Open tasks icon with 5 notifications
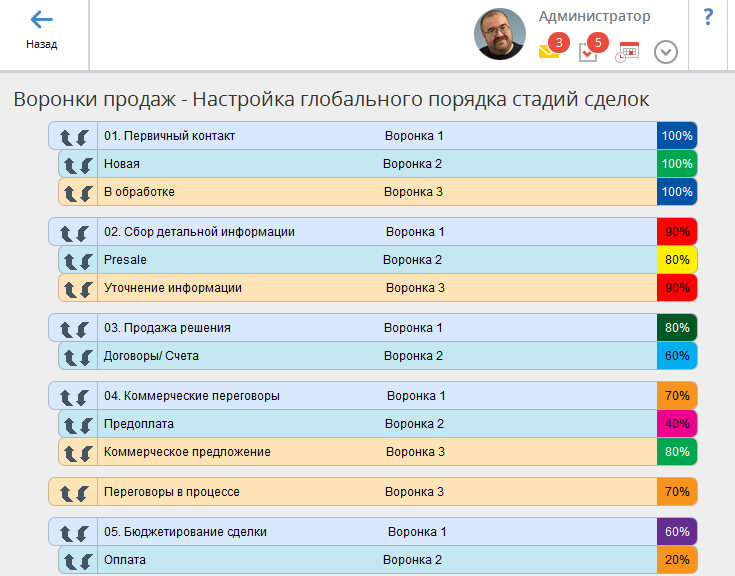The height and width of the screenshot is (576, 735). click(x=588, y=52)
